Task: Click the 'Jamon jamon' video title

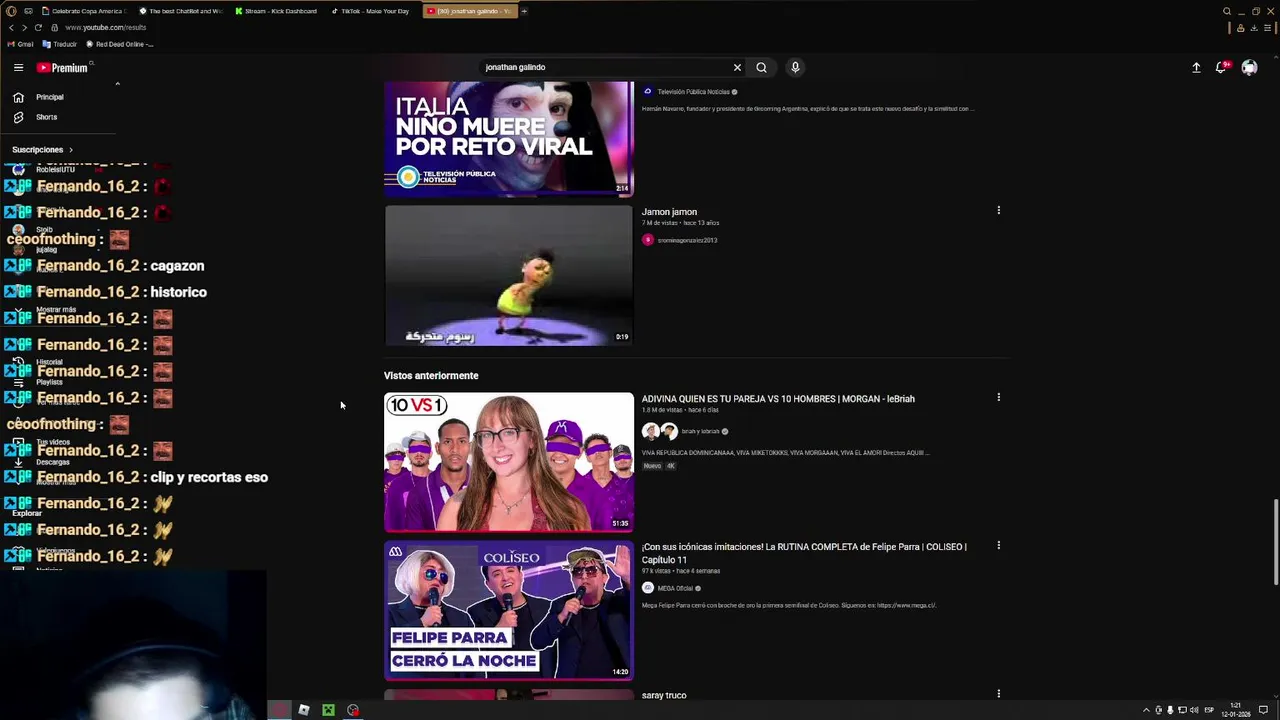Action: [669, 212]
